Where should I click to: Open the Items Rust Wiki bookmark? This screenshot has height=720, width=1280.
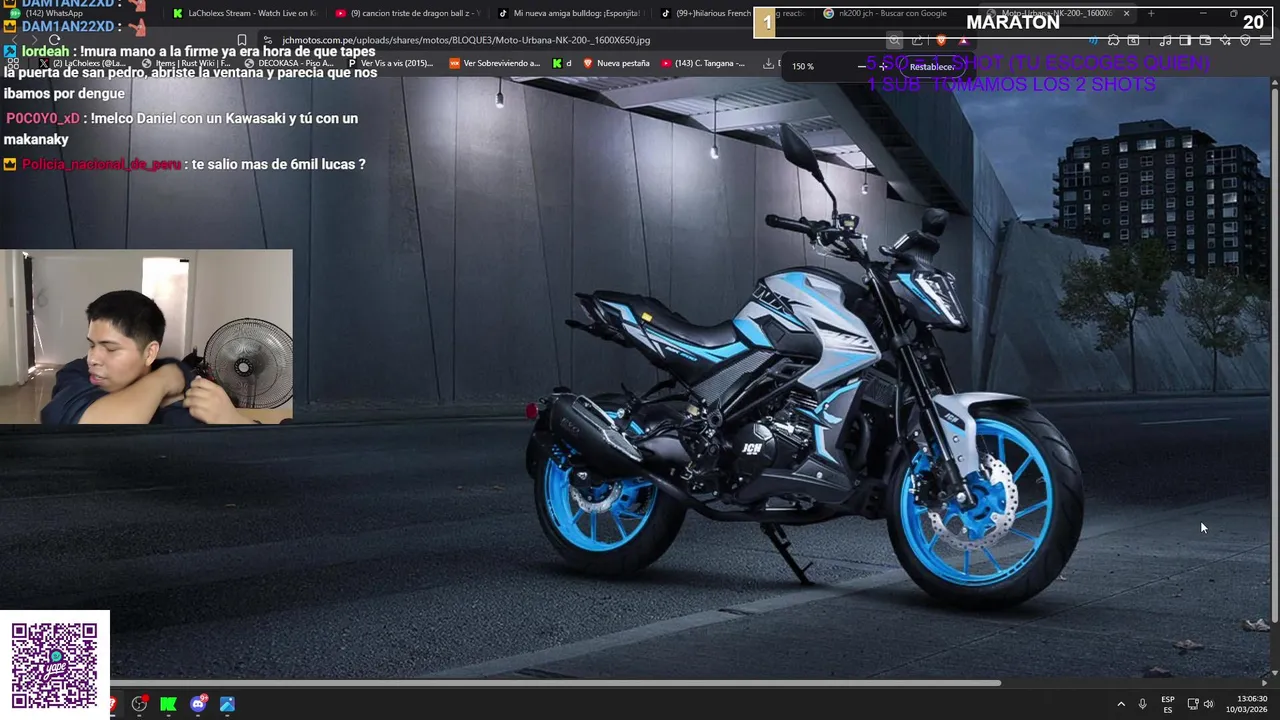[188, 63]
